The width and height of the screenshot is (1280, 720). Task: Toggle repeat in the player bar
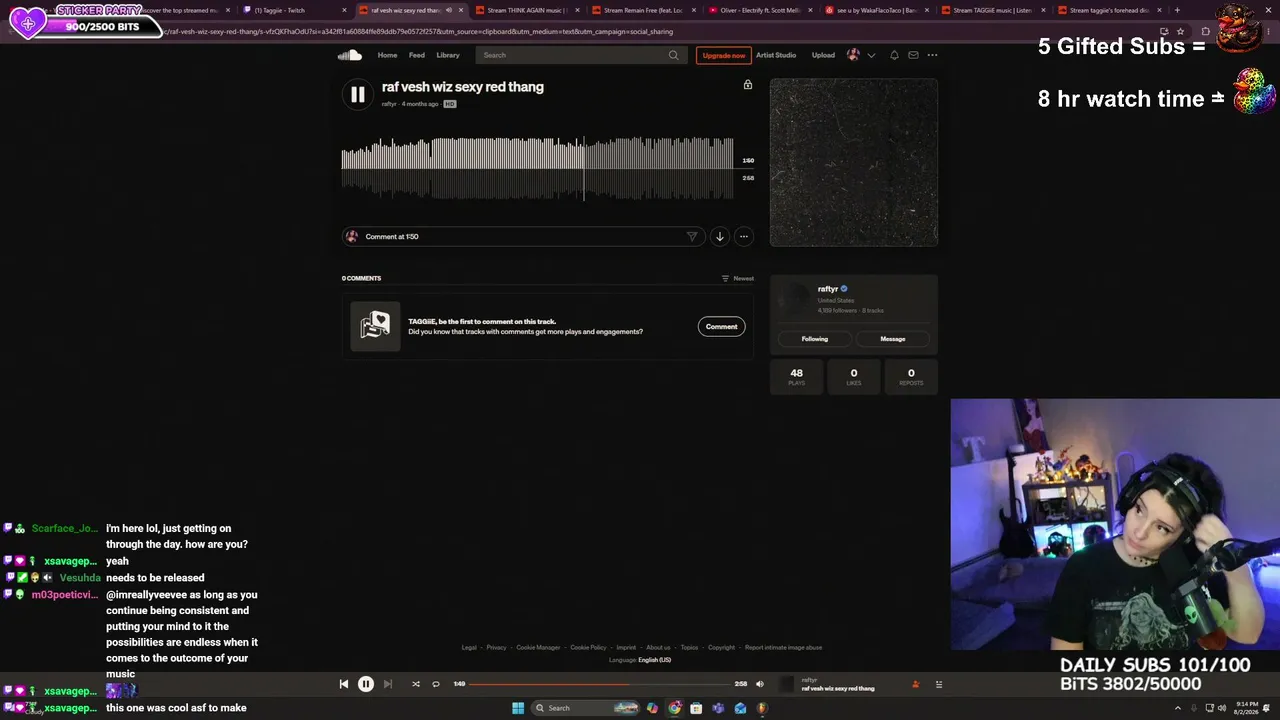click(436, 684)
